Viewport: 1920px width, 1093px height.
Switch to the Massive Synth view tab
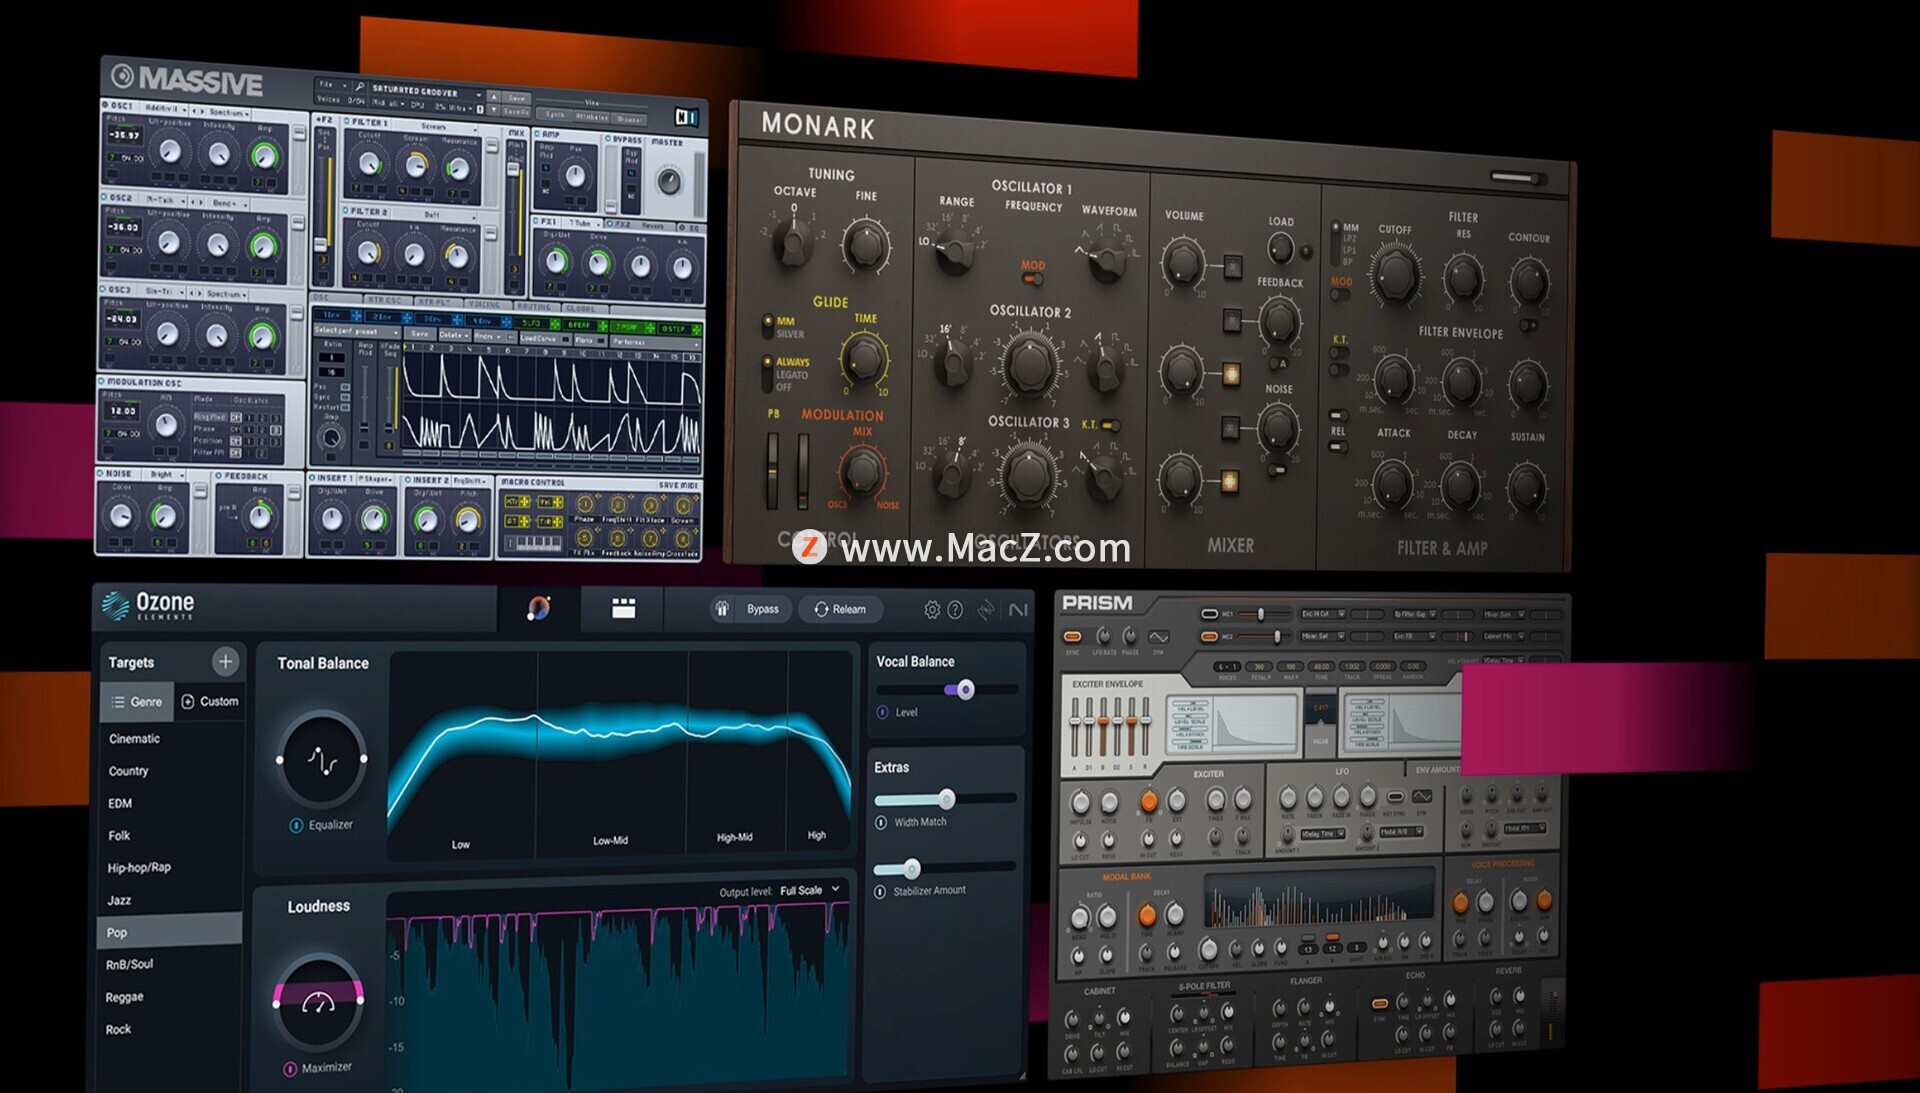(554, 115)
